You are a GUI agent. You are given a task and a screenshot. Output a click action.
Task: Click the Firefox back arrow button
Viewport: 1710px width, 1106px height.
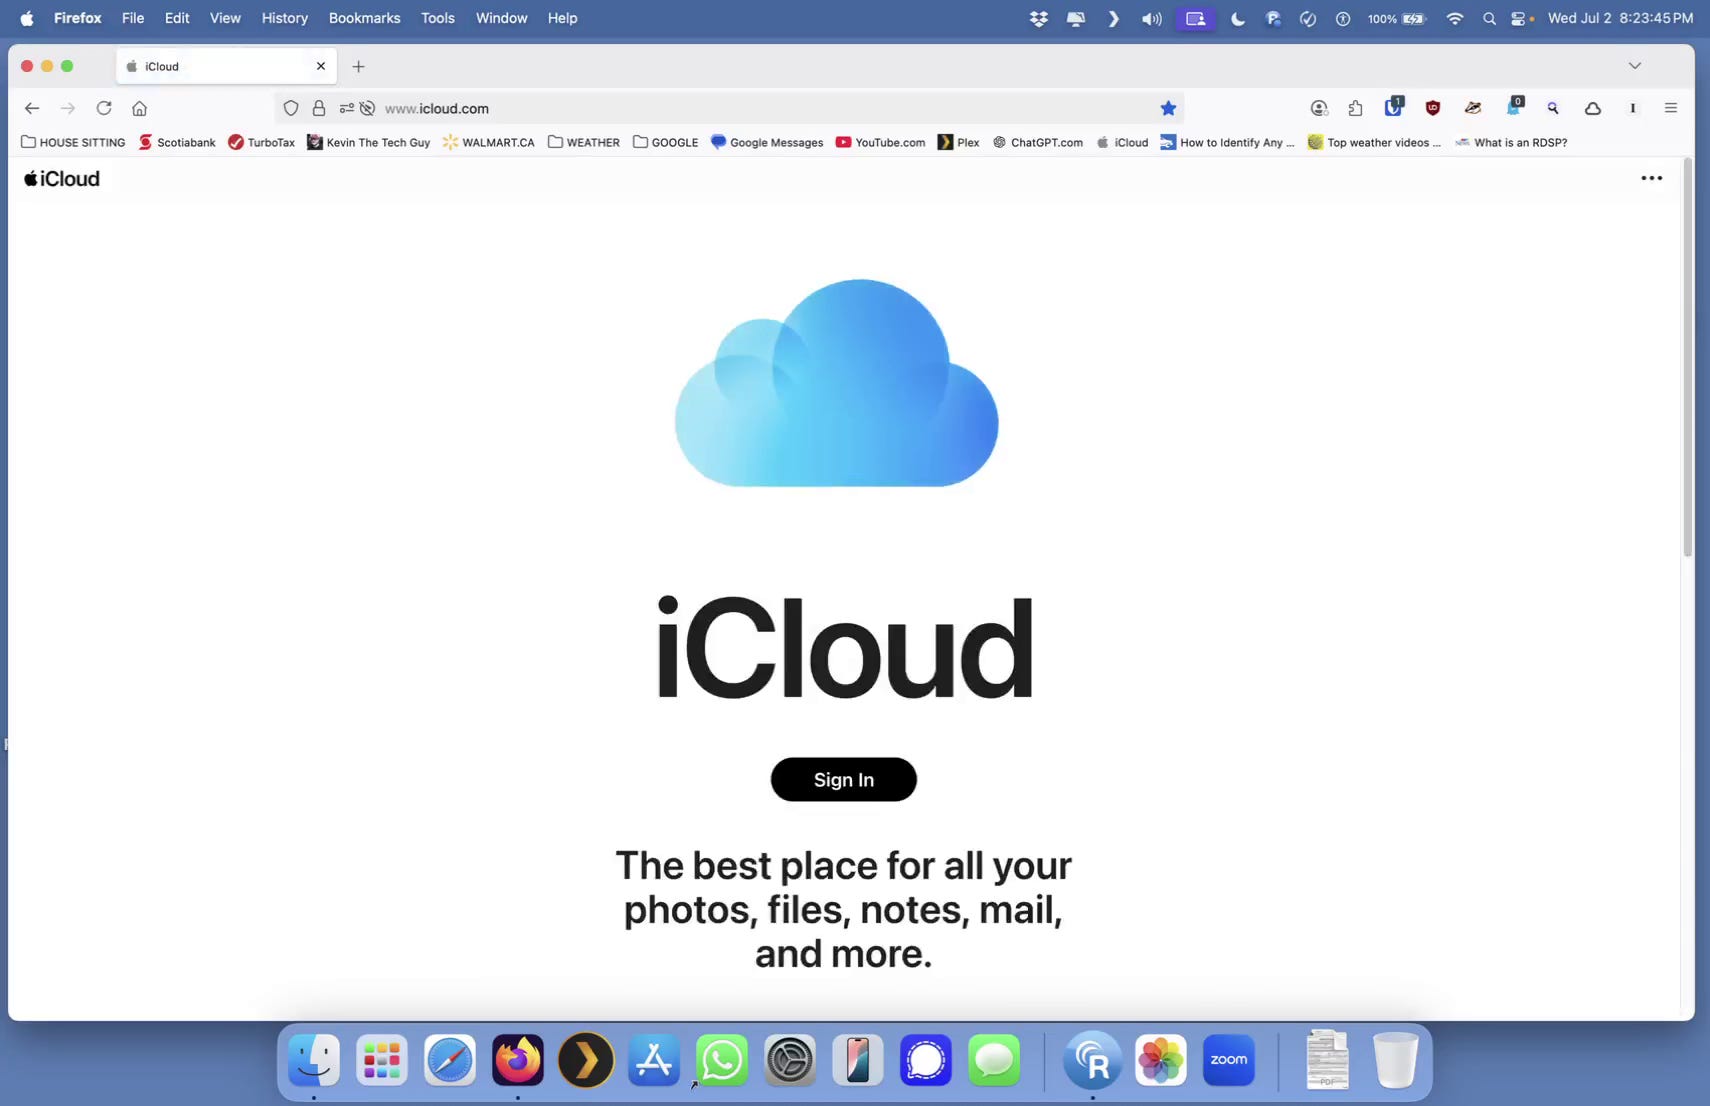click(32, 108)
